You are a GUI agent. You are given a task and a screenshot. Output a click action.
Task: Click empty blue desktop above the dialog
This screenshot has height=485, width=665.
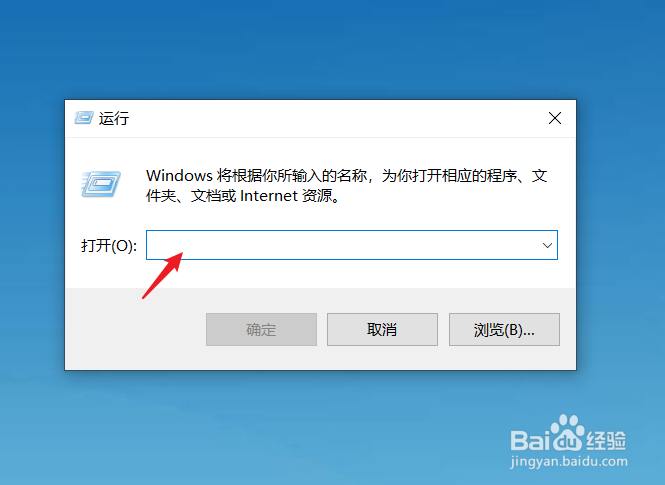[322, 47]
